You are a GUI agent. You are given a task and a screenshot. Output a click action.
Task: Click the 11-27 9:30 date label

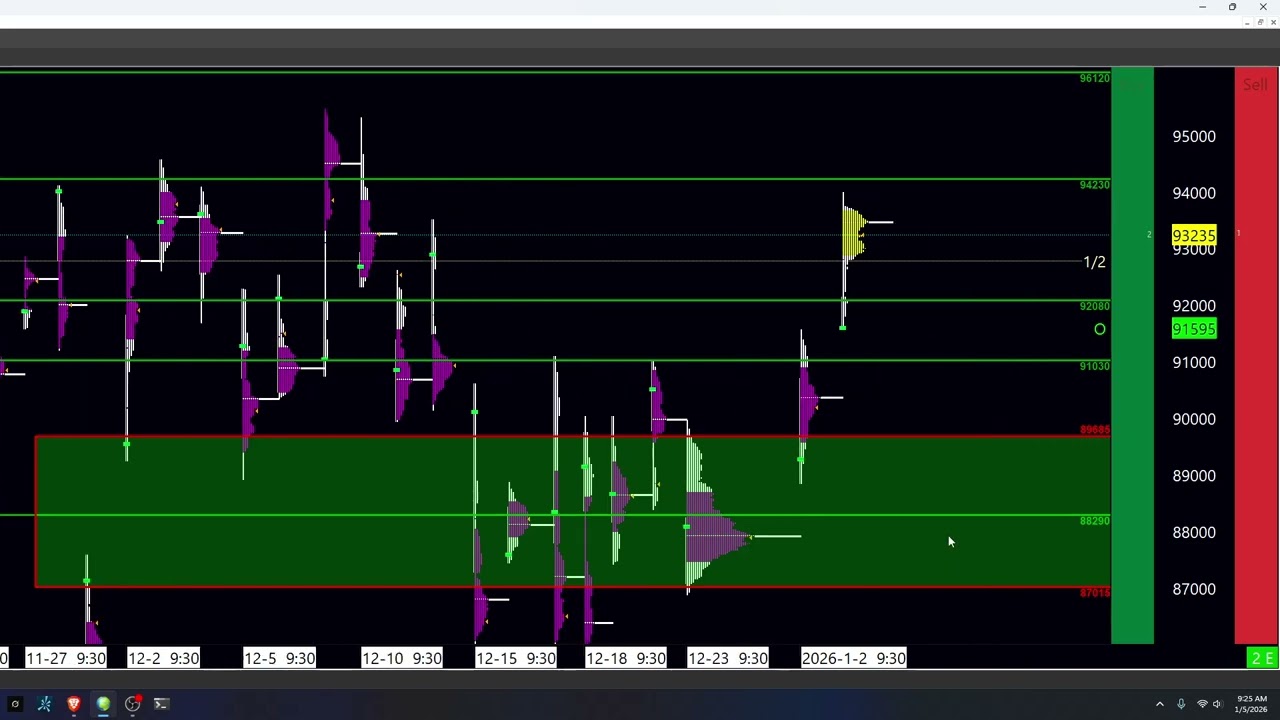click(x=66, y=658)
